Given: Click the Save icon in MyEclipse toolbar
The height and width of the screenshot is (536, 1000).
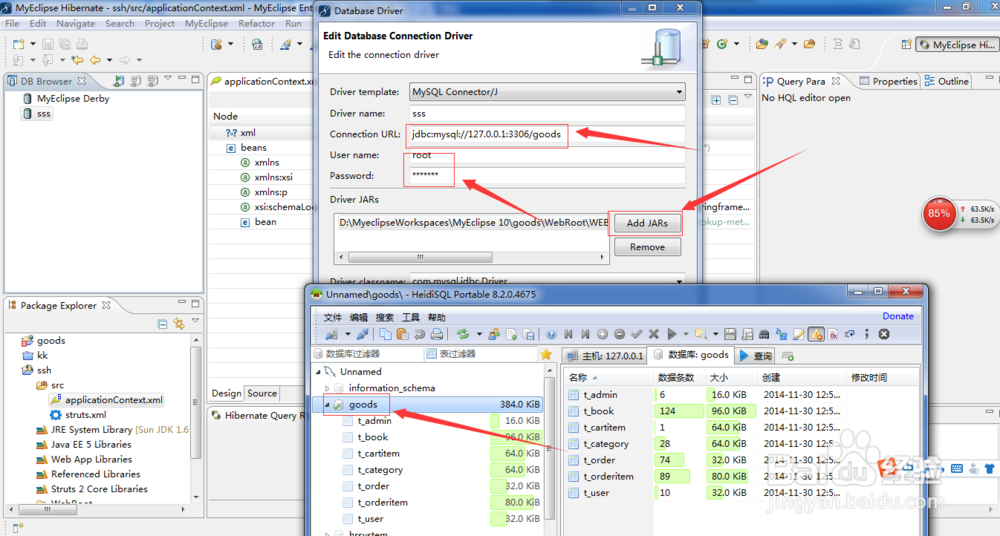Looking at the screenshot, I should click(48, 44).
